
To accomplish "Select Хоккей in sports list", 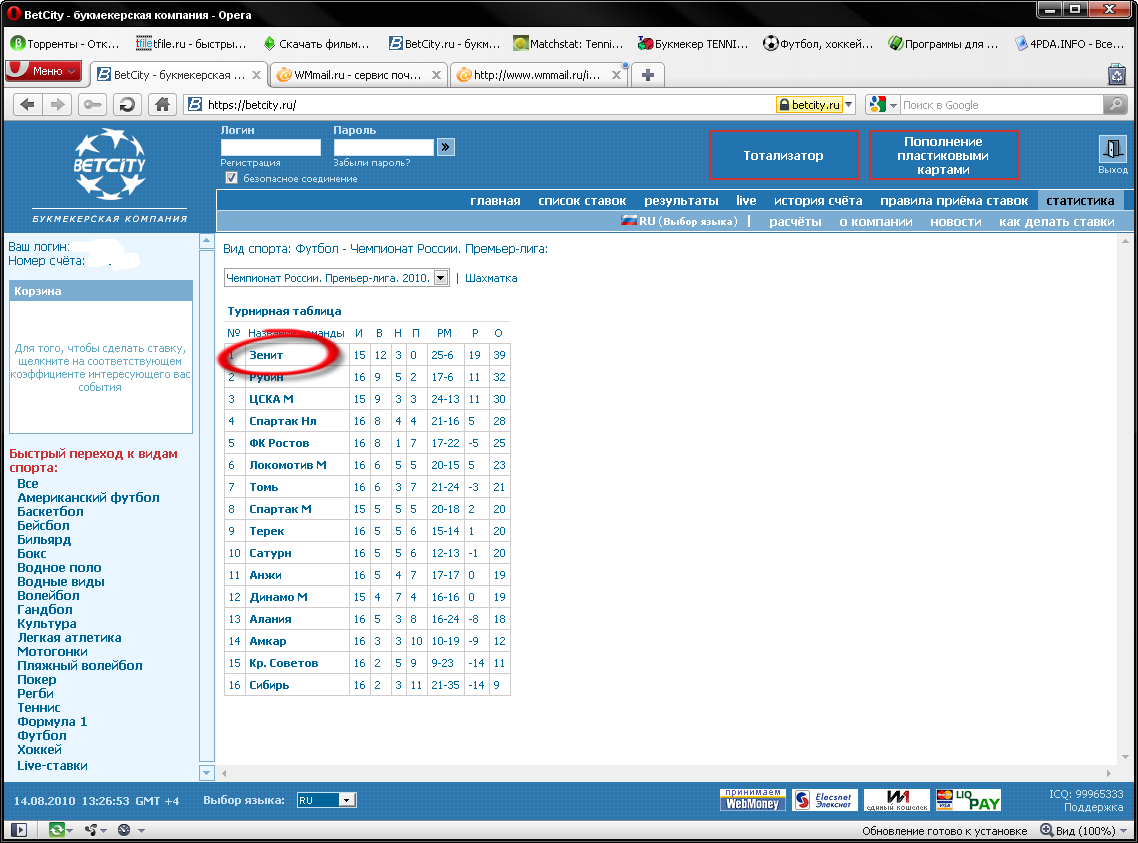I will 39,749.
